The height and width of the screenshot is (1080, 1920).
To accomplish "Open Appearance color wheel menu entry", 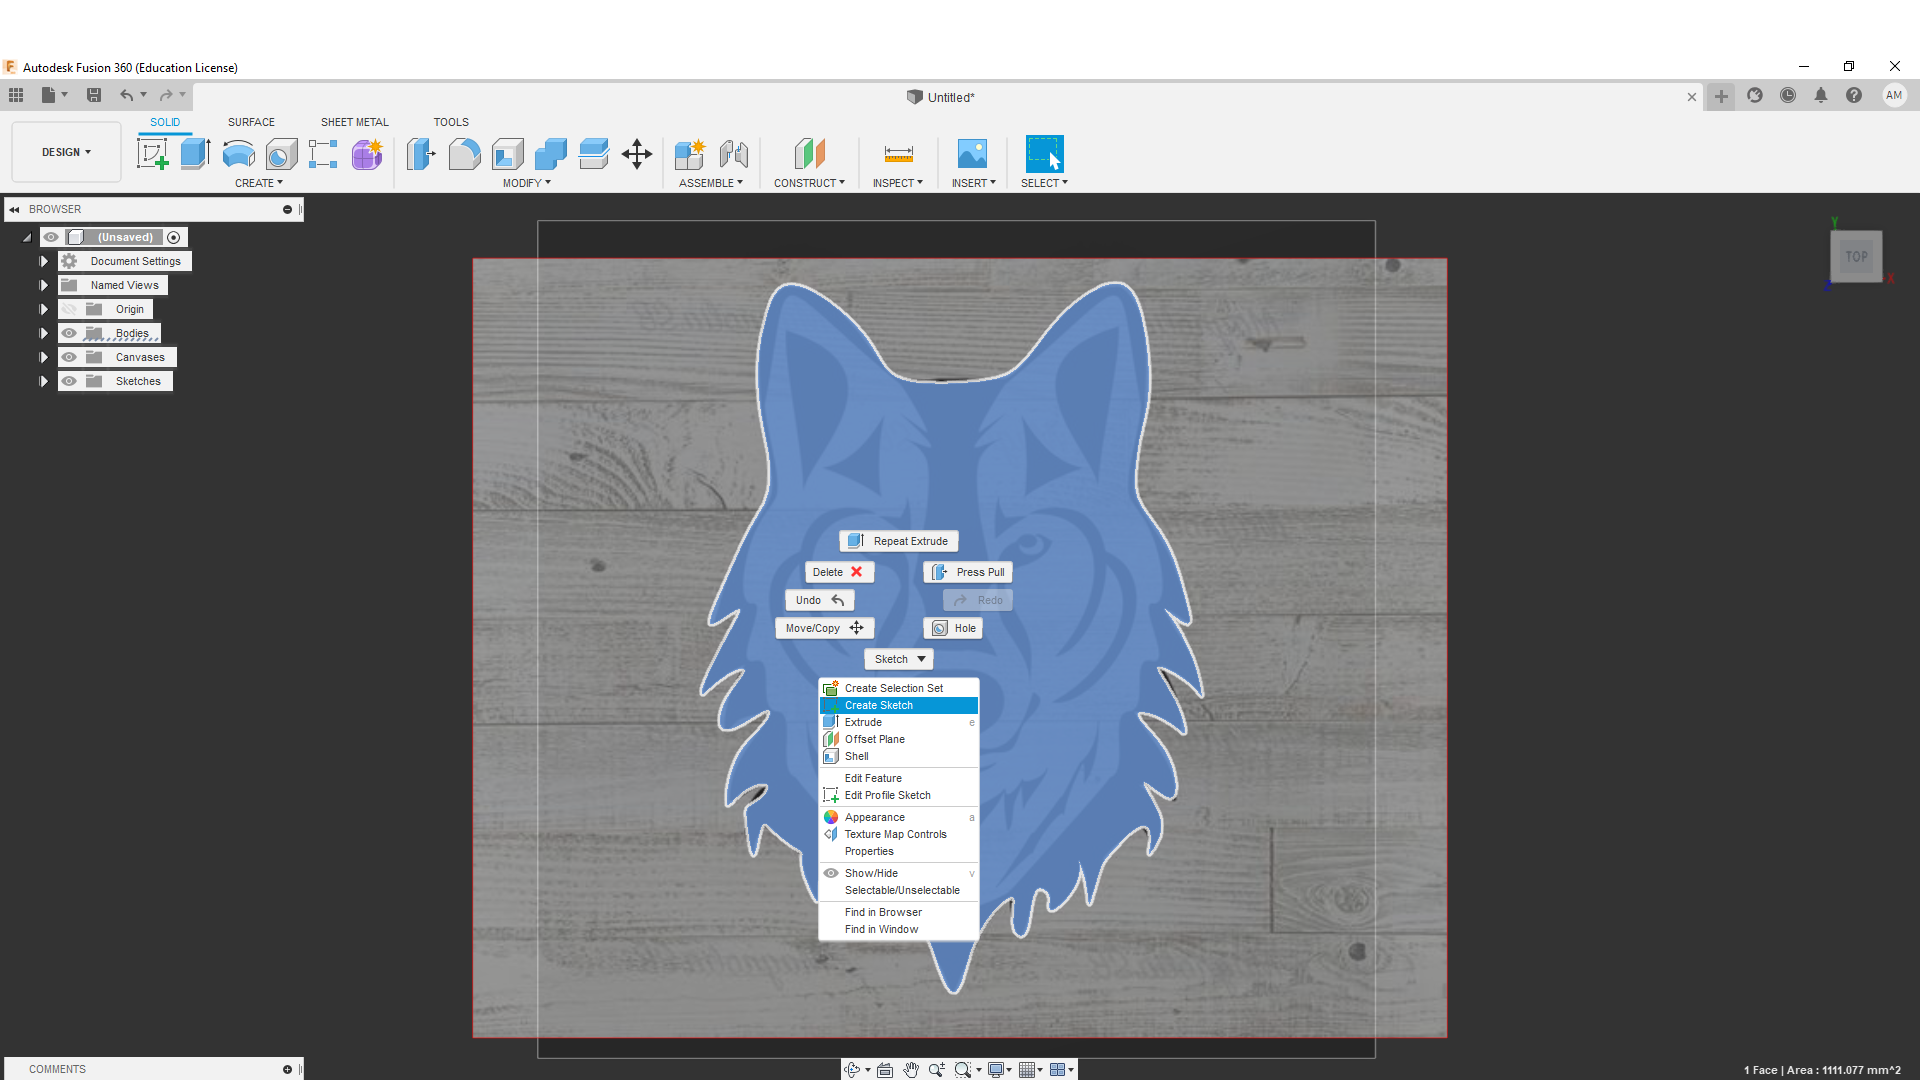I will tap(875, 817).
